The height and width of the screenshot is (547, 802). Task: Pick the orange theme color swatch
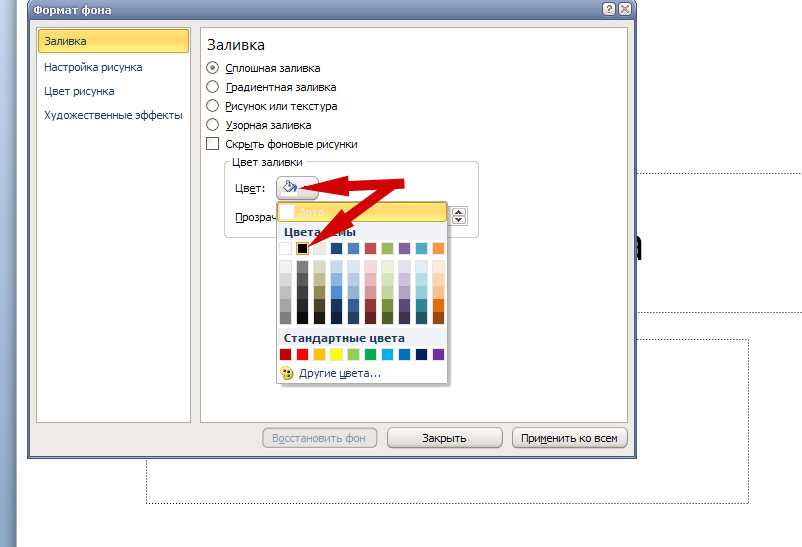(438, 249)
